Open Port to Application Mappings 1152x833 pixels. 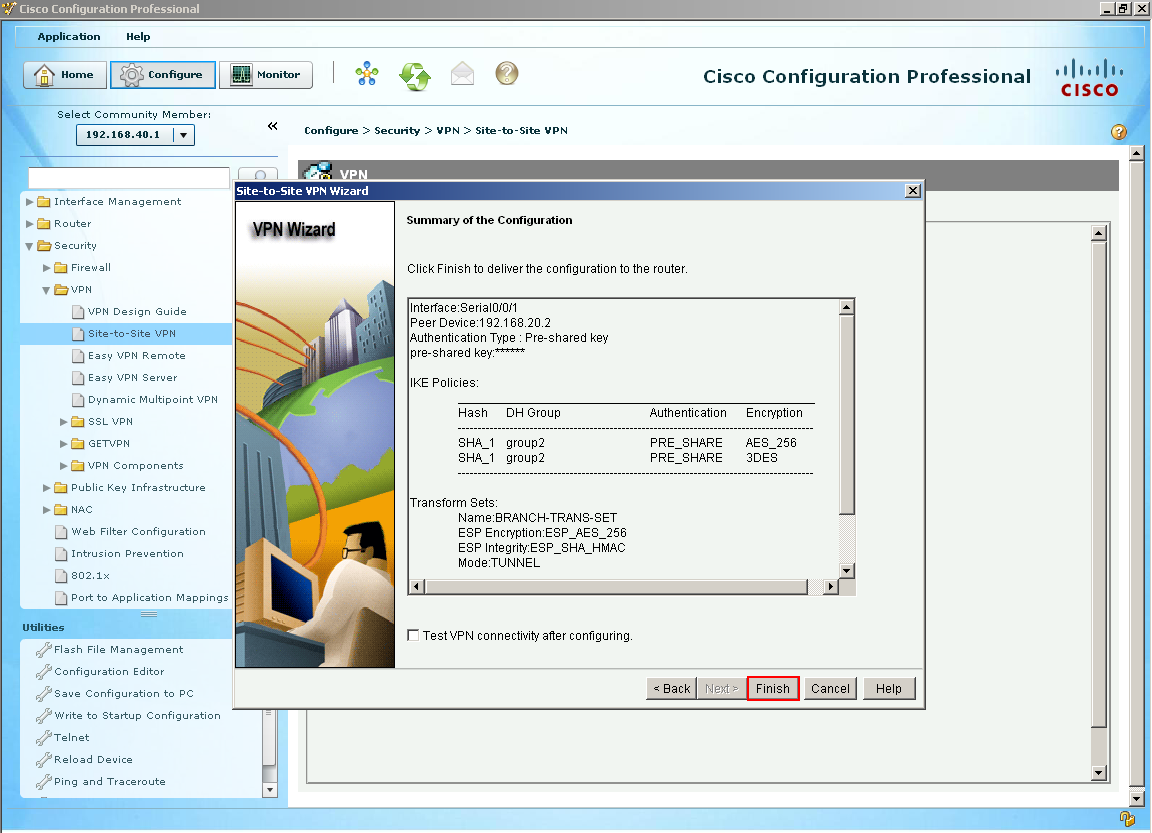pos(150,598)
